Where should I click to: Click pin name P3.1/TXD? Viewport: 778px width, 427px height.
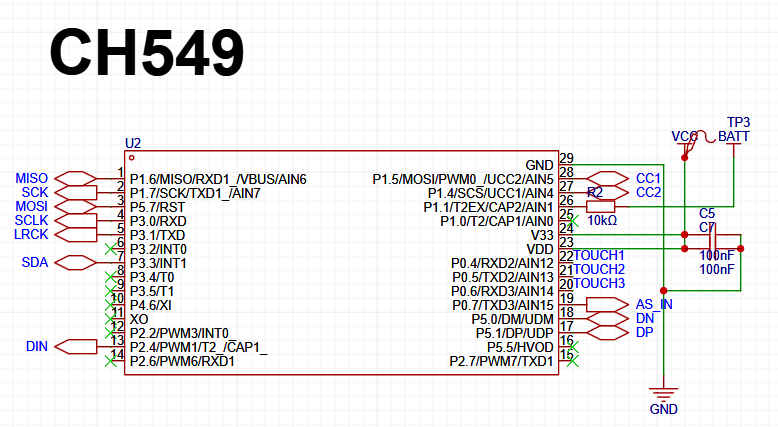coord(157,235)
